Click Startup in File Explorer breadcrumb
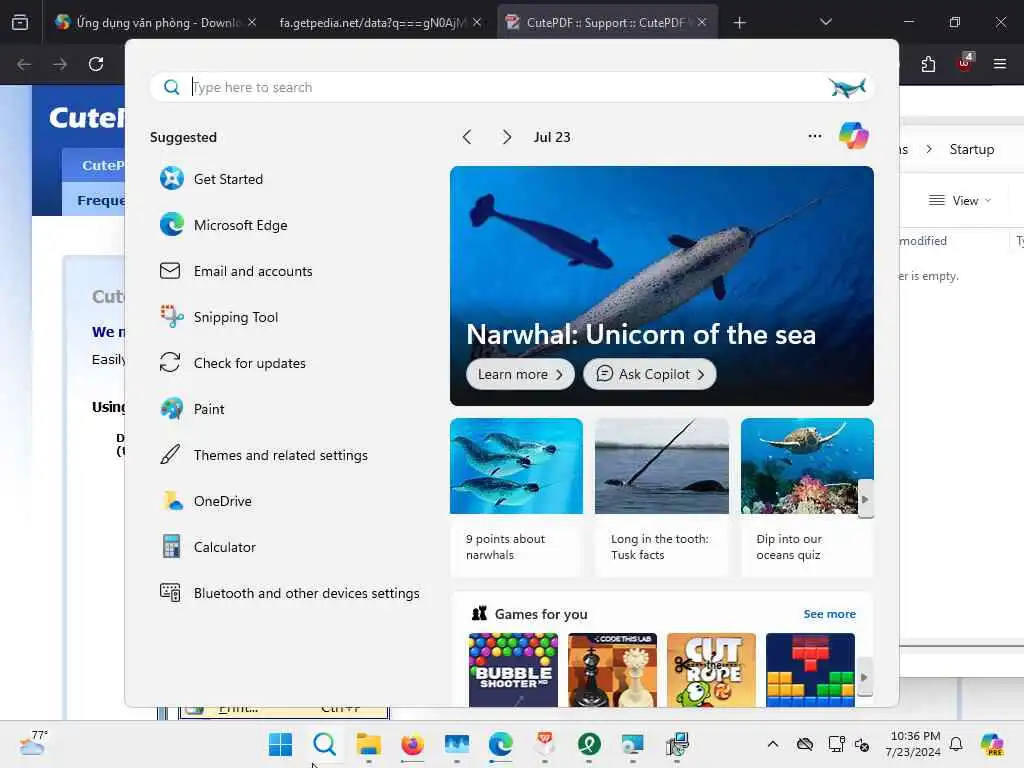This screenshot has height=768, width=1024. pyautogui.click(x=972, y=150)
